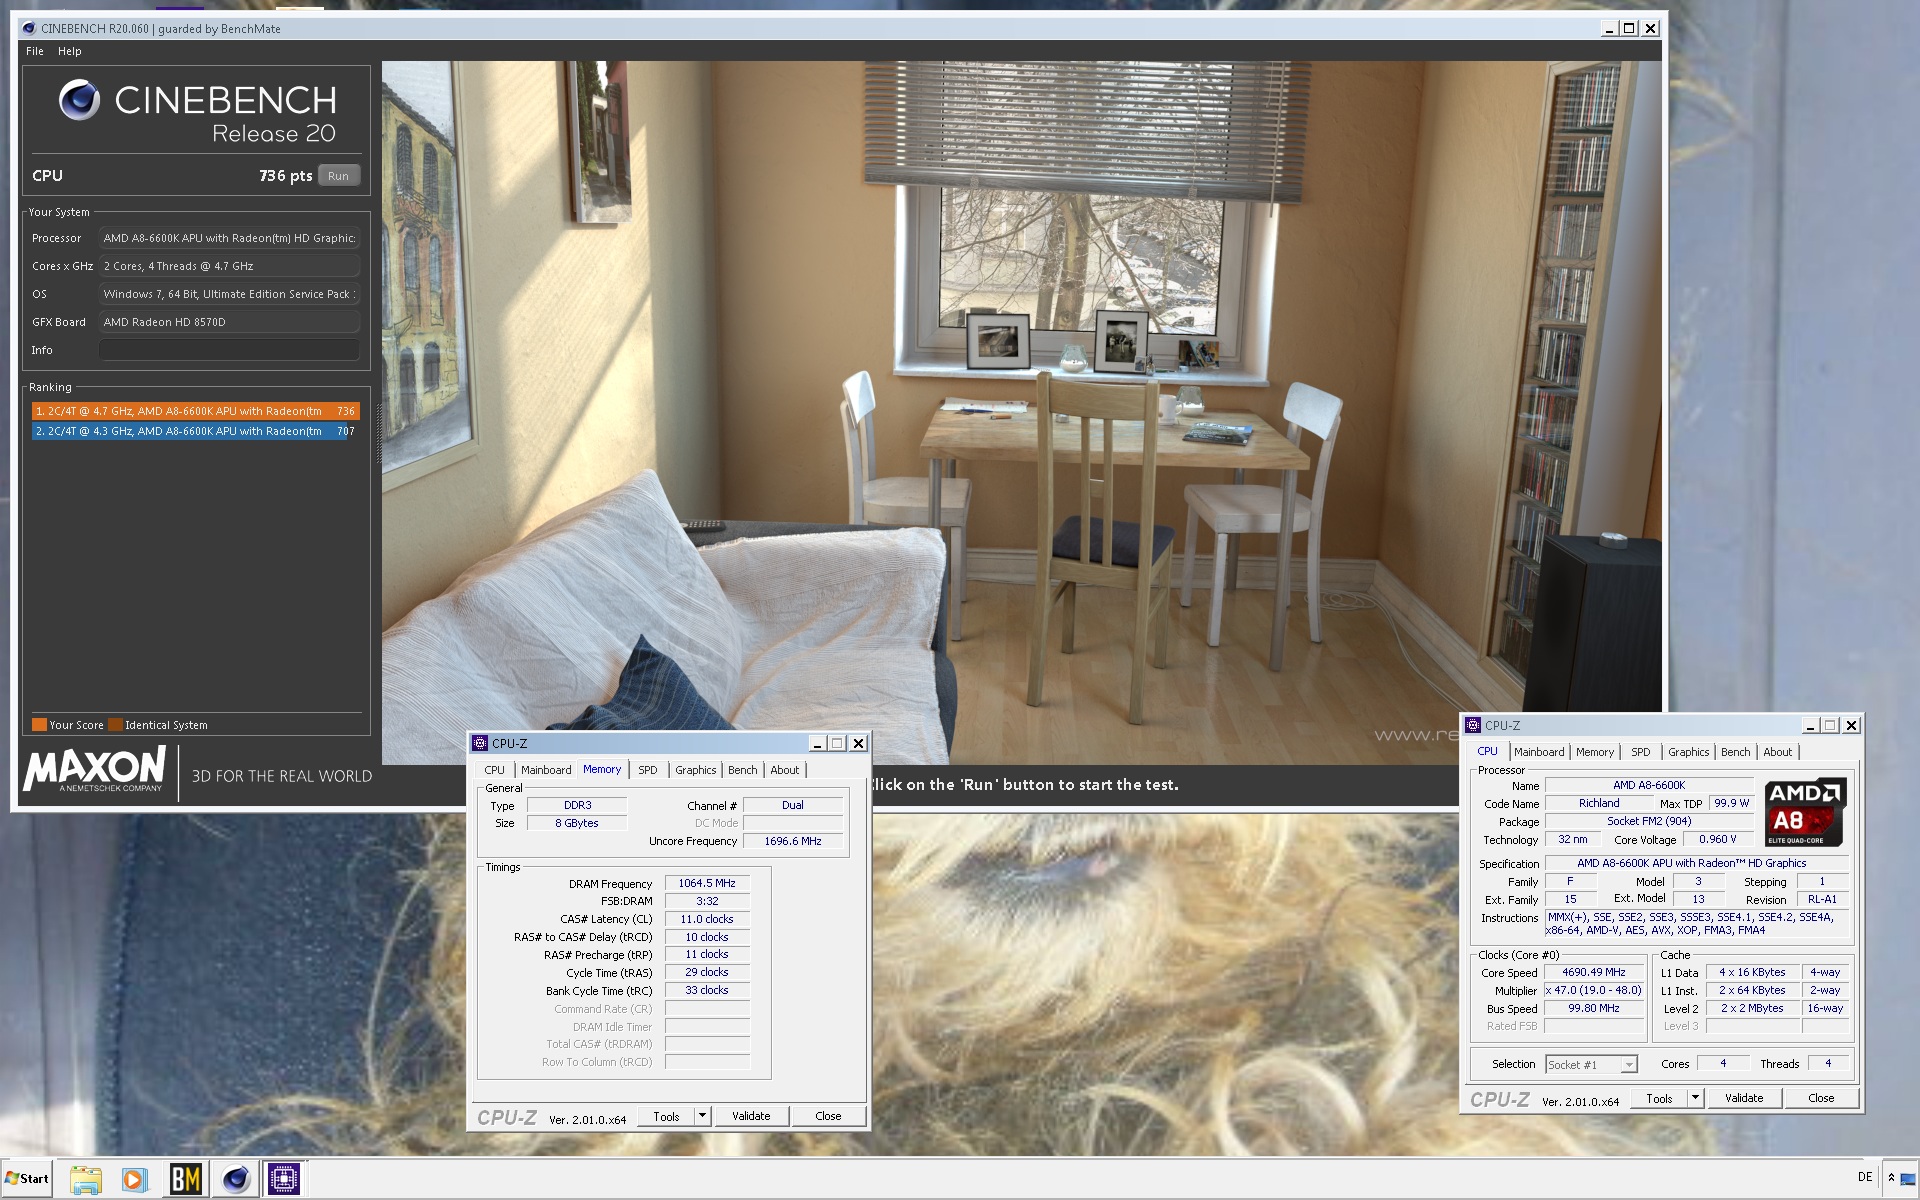The image size is (1920, 1200).
Task: Launch the media player taskbar icon
Action: [134, 1179]
